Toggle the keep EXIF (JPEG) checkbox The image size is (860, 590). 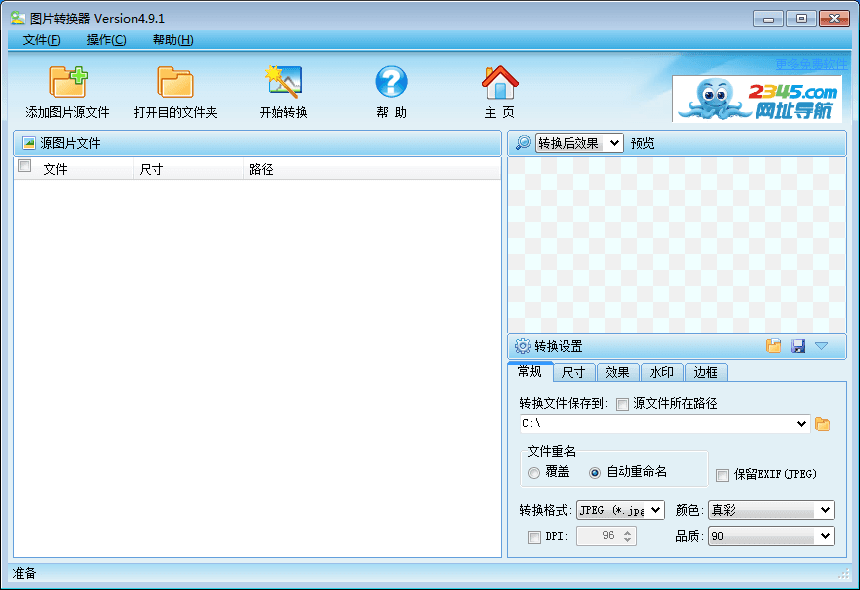coord(723,475)
